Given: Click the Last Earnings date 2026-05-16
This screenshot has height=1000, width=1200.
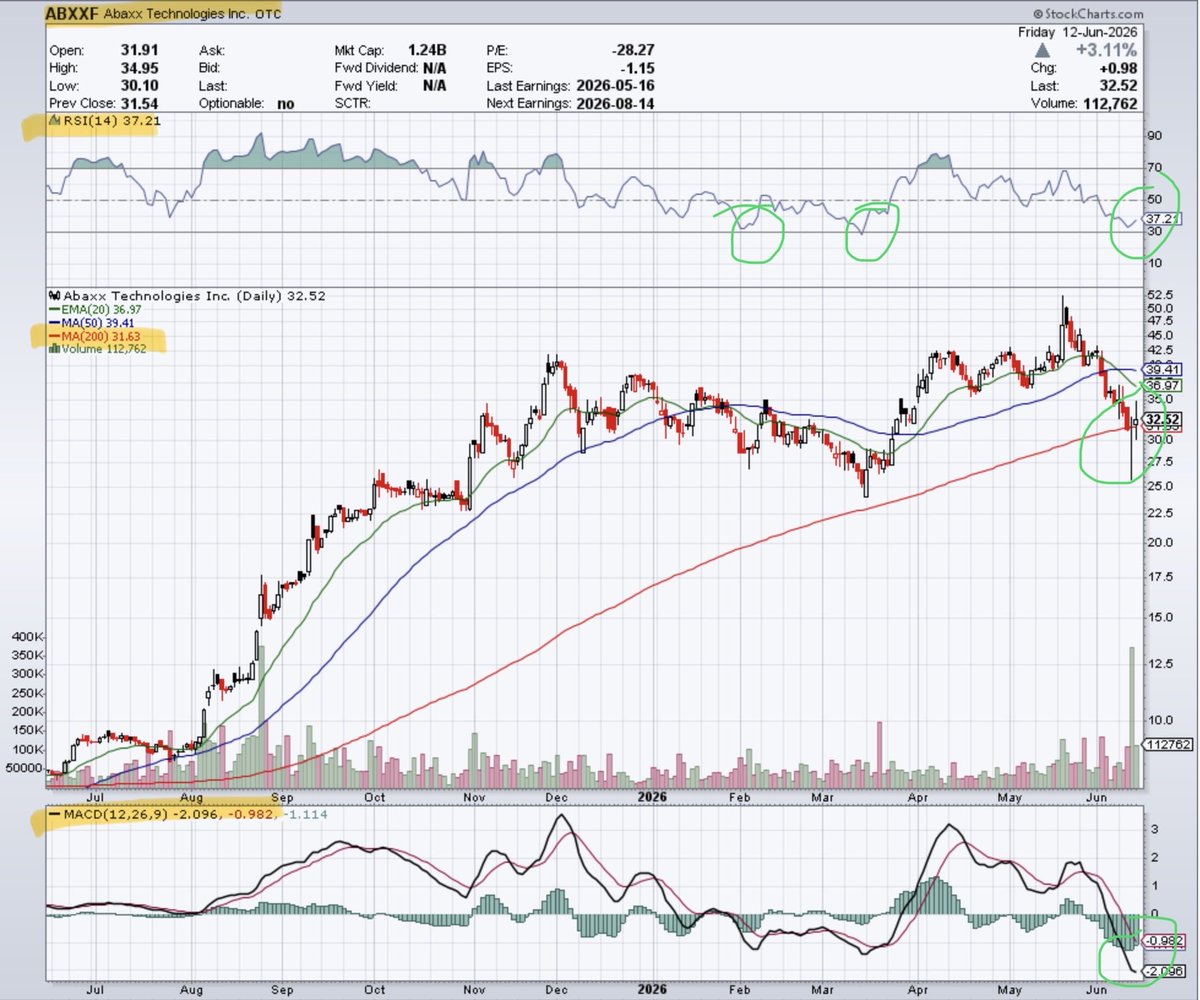Looking at the screenshot, I should (x=614, y=85).
